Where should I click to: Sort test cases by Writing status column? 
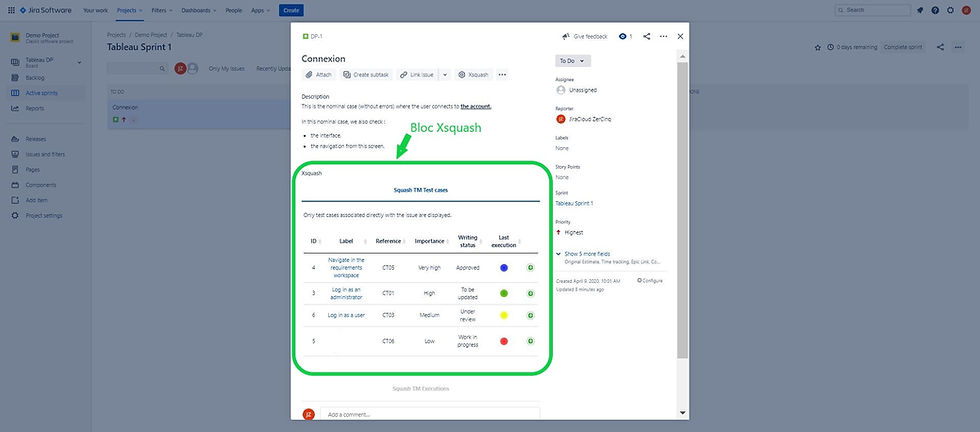[468, 241]
